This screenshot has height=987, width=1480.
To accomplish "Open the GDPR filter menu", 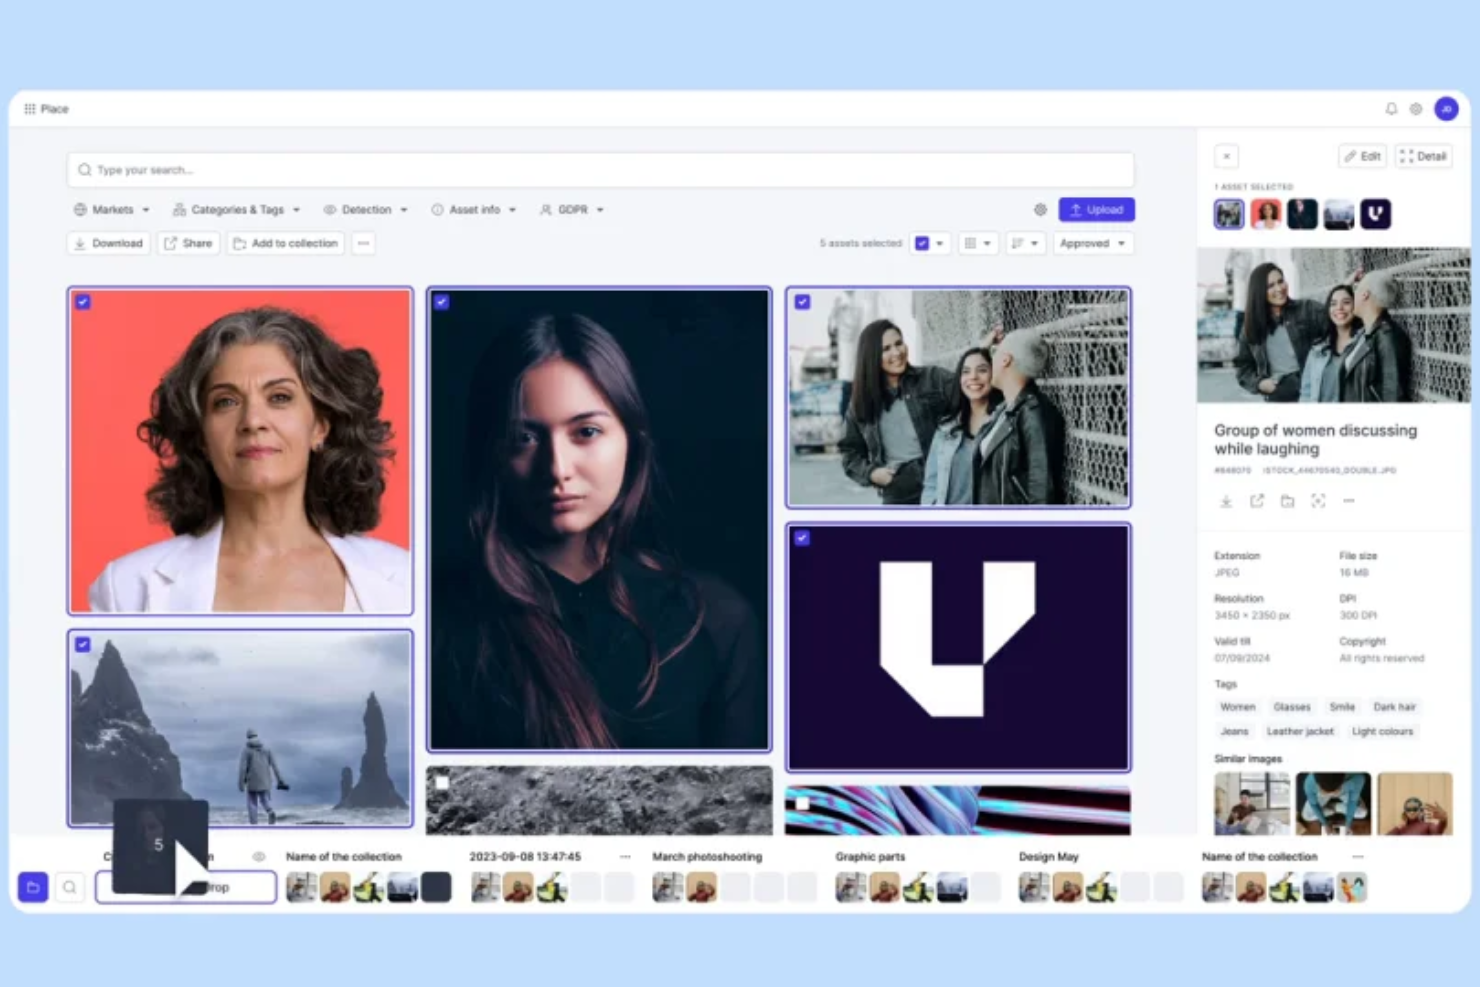I will (571, 209).
